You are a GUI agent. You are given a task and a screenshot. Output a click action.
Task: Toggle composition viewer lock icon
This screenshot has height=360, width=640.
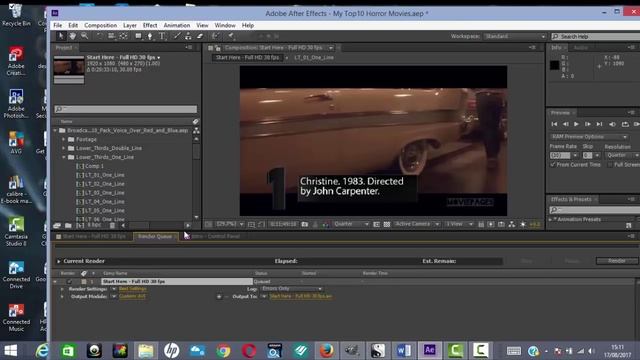[x=218, y=48]
